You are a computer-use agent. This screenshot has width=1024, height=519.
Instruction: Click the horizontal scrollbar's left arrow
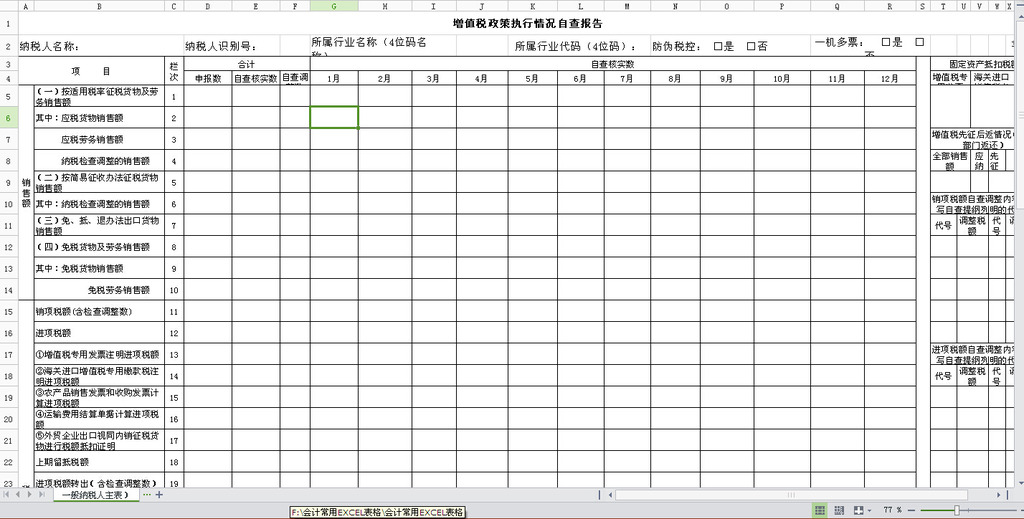[611, 495]
